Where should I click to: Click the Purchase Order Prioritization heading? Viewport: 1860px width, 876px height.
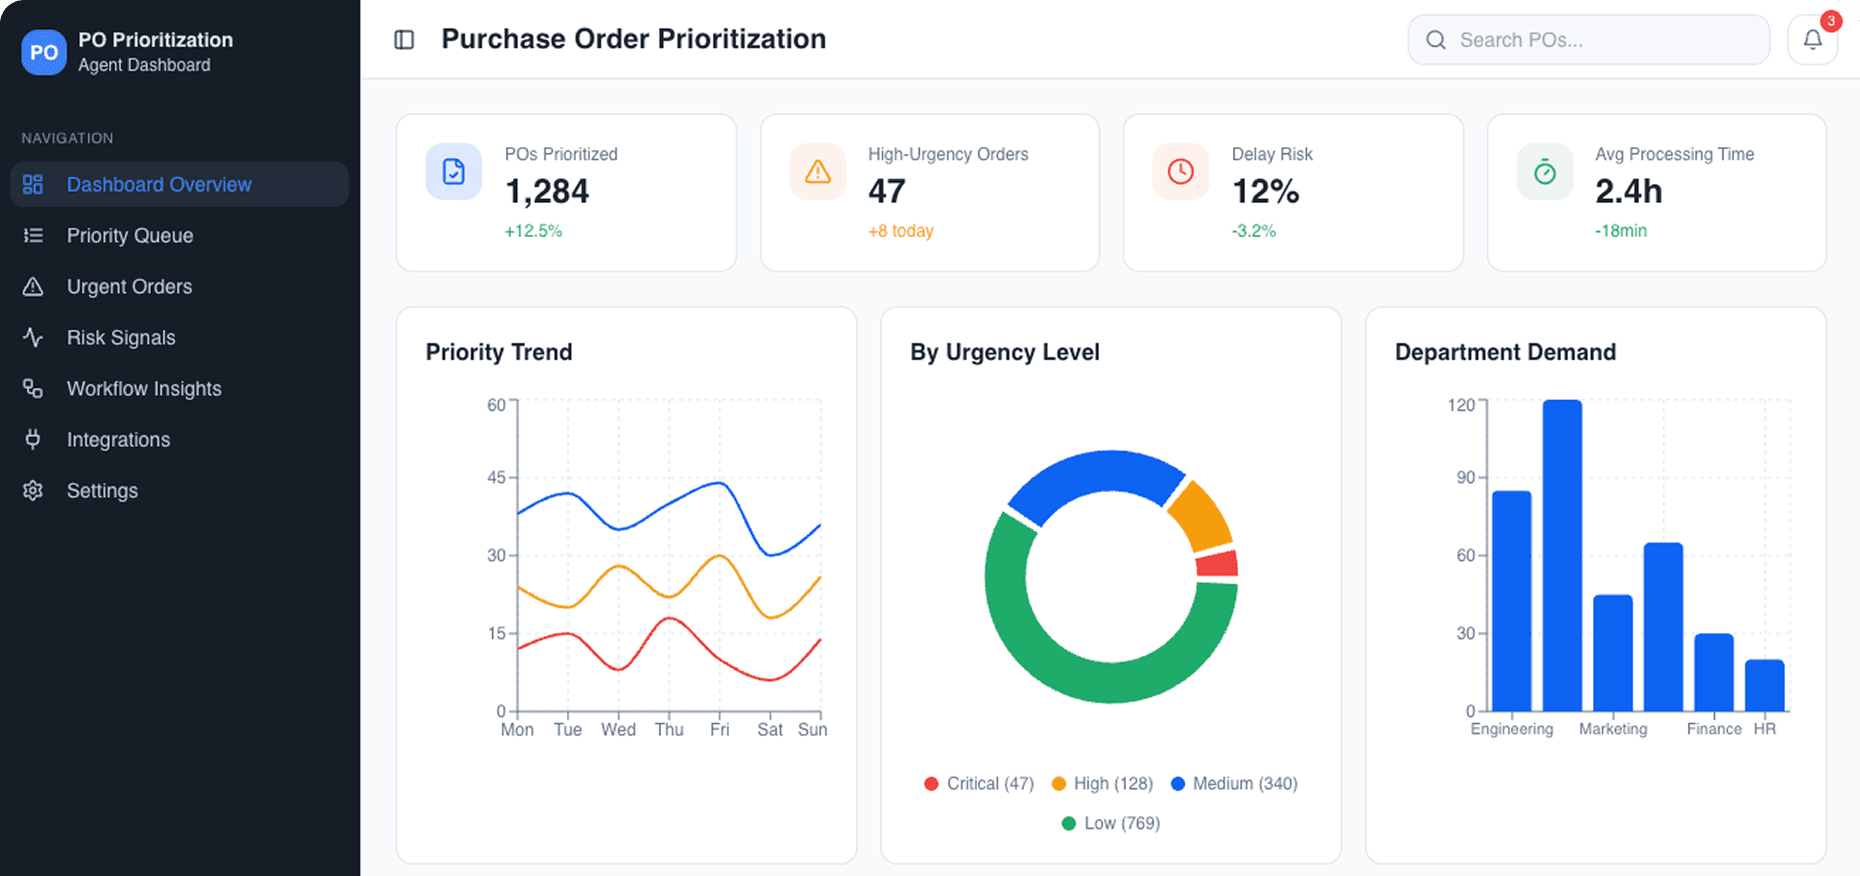[634, 39]
